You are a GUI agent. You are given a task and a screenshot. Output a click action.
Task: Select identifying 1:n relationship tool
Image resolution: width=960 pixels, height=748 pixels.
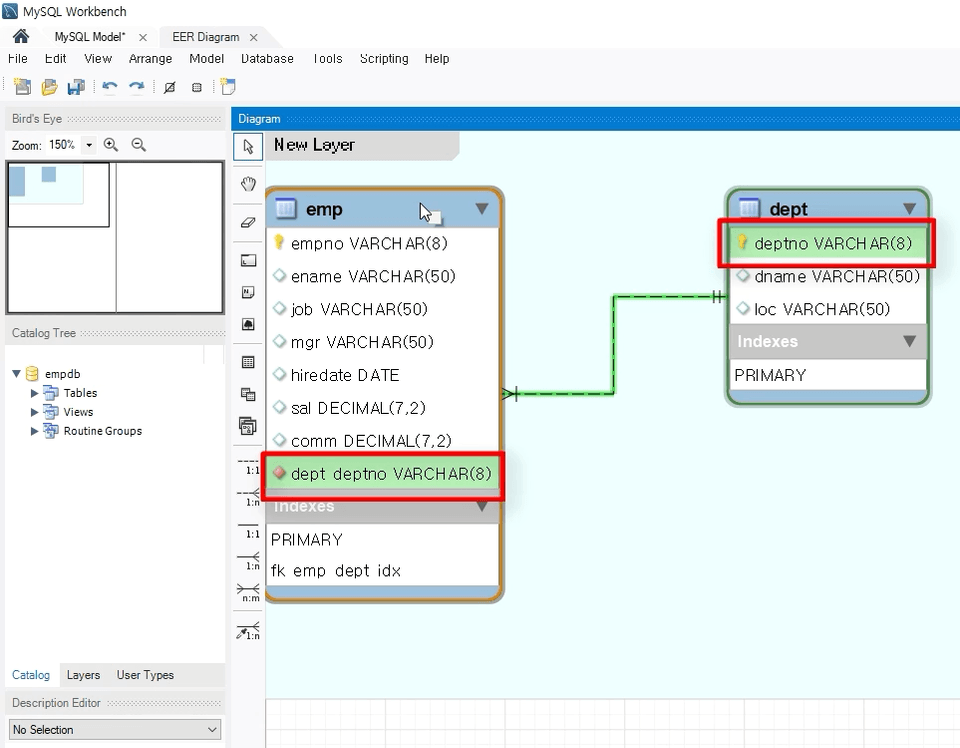(248, 561)
